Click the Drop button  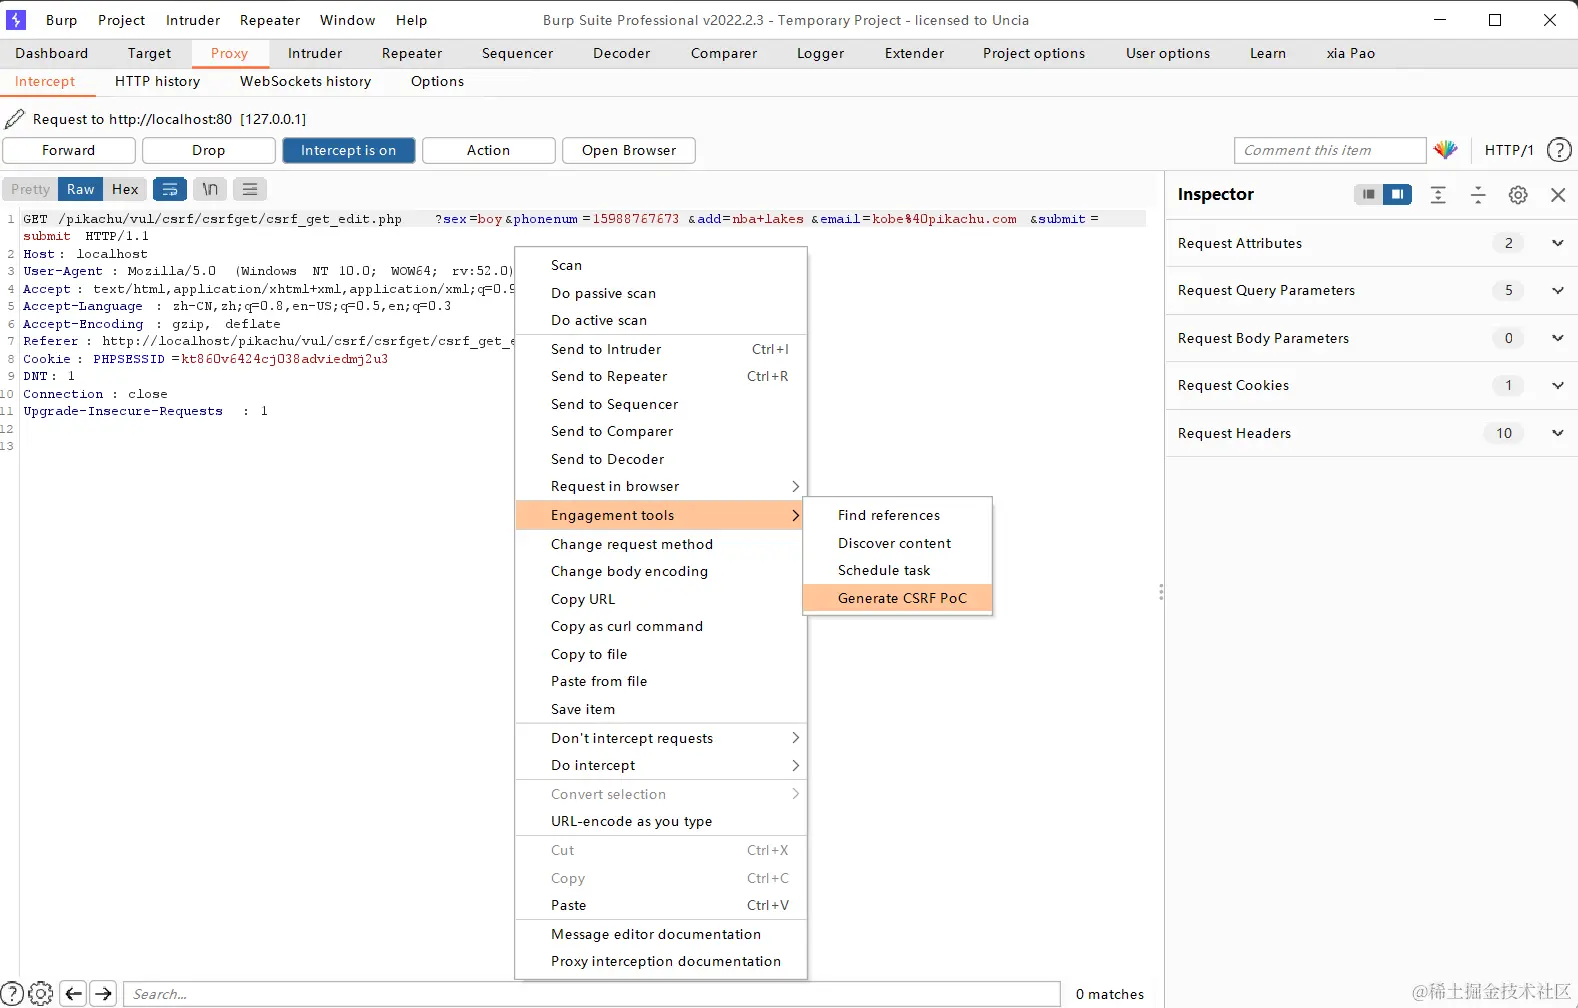click(x=209, y=150)
